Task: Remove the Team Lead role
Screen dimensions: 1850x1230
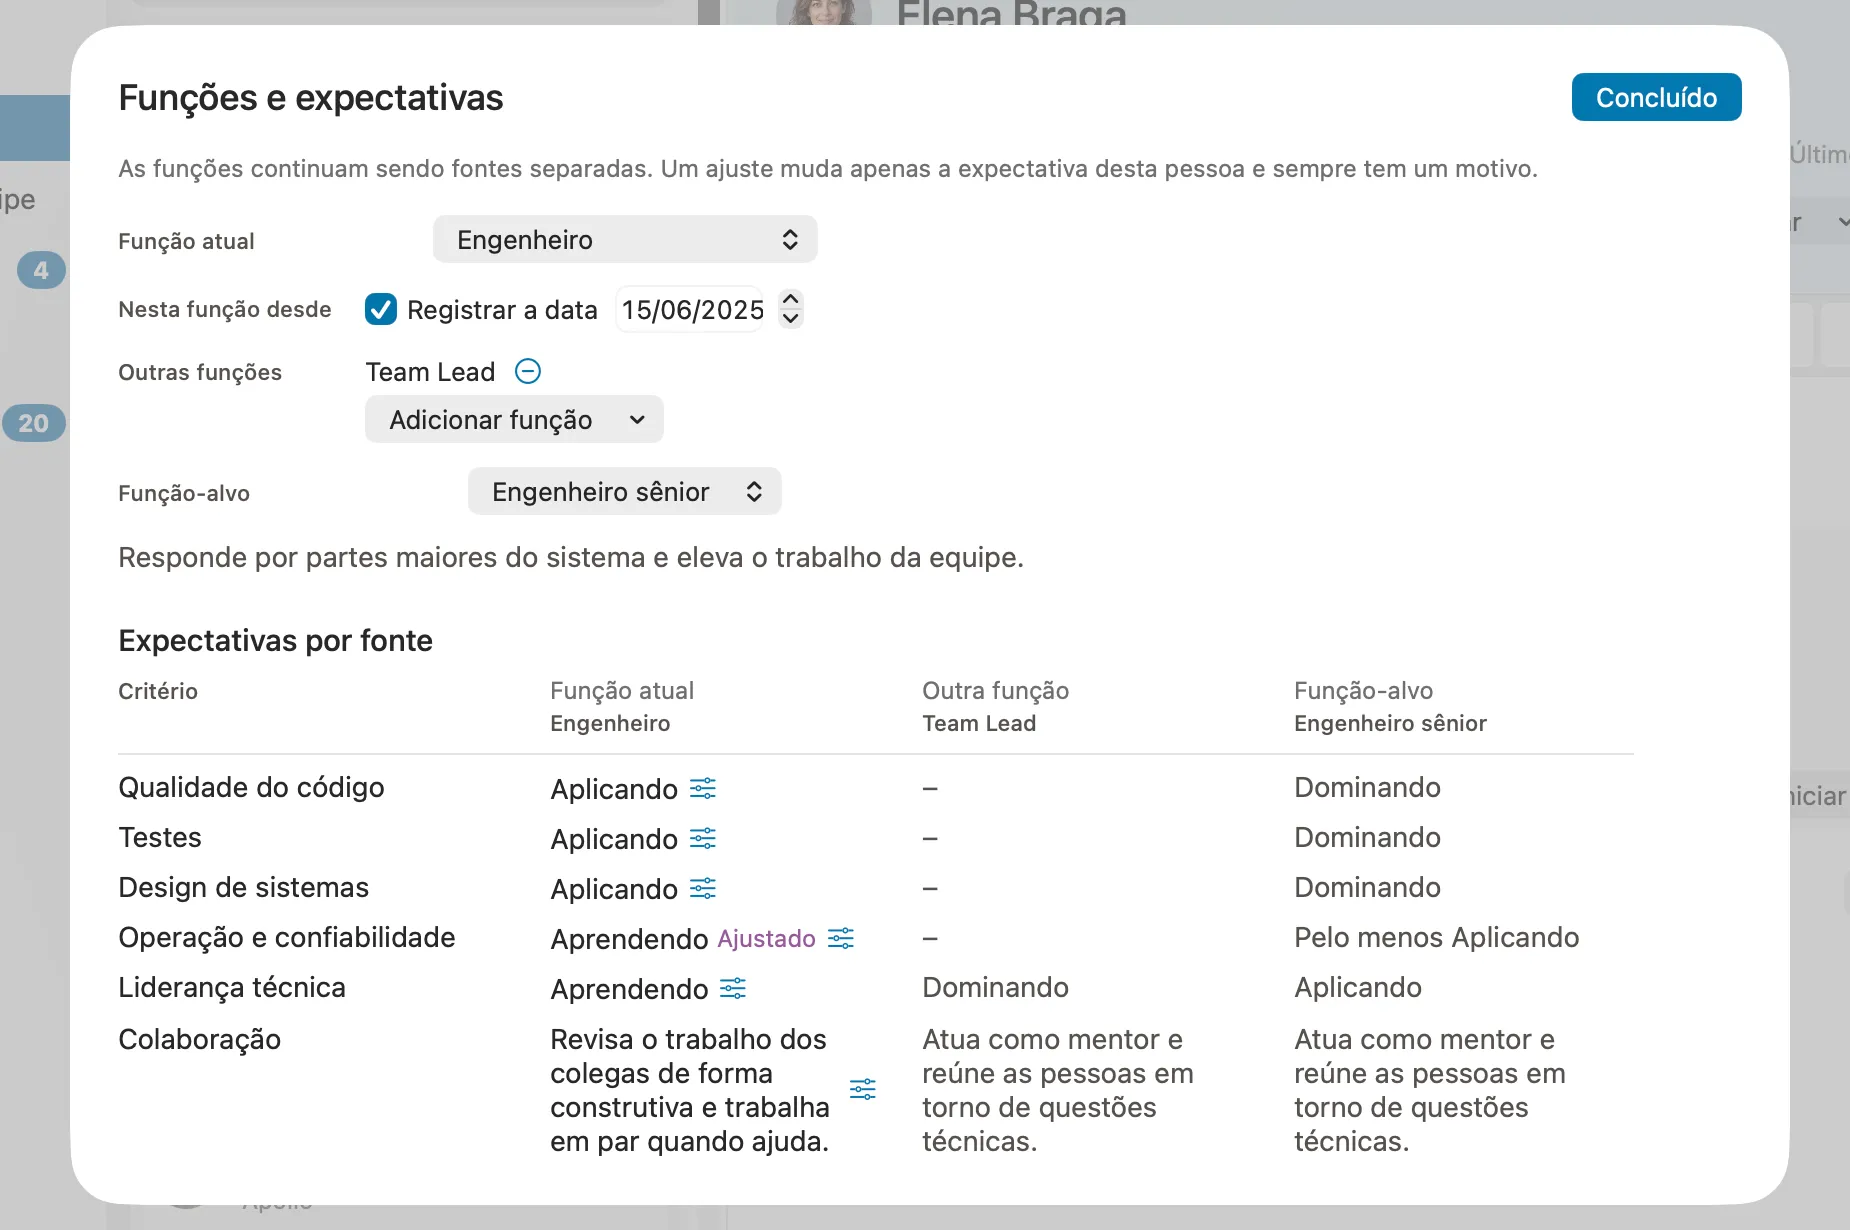Action: (528, 372)
